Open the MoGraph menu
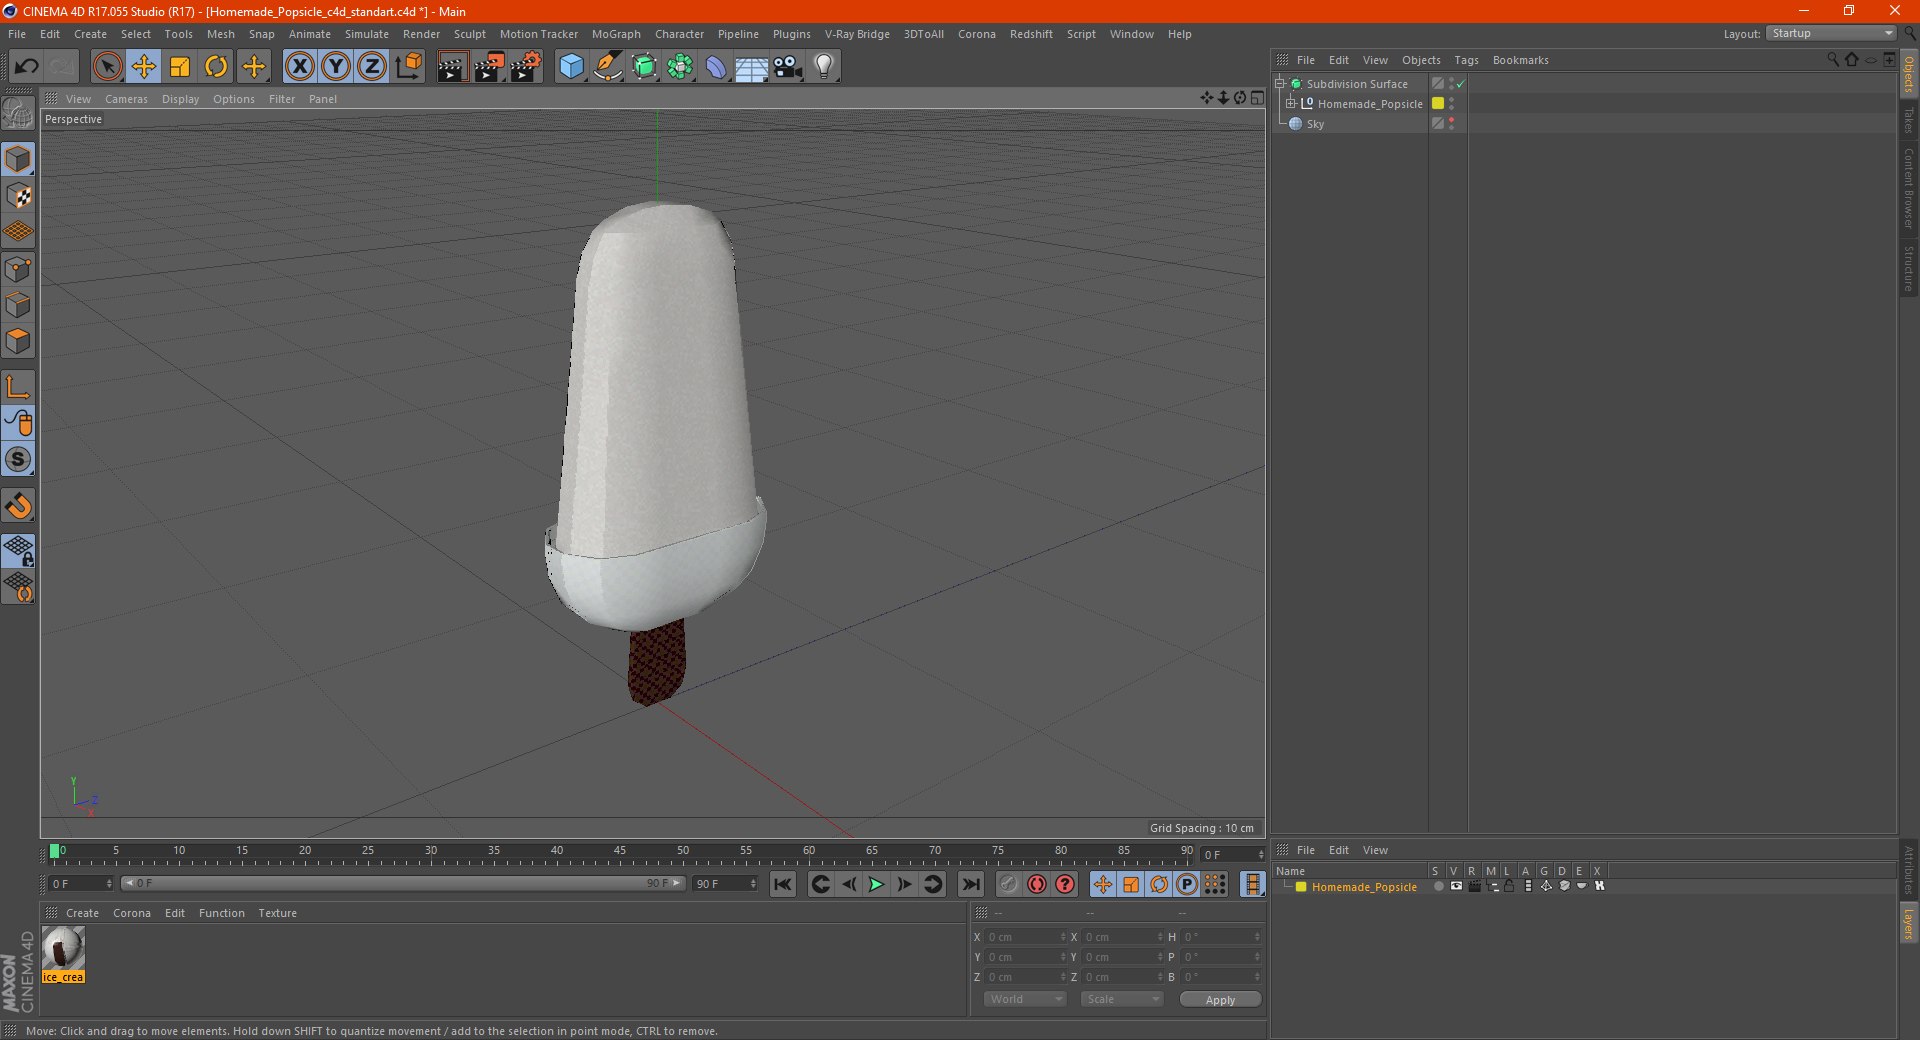 tap(616, 34)
